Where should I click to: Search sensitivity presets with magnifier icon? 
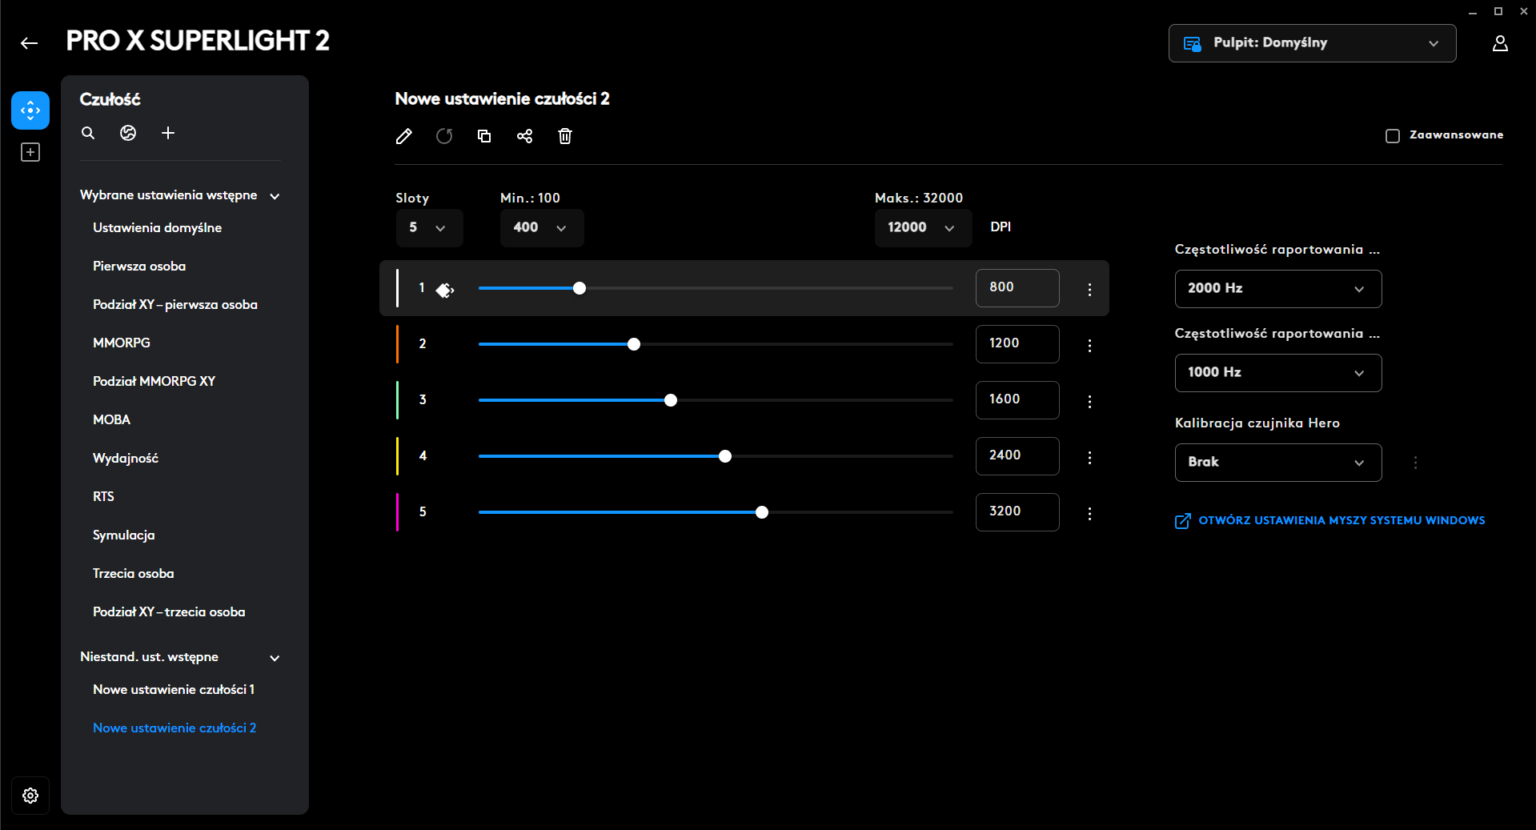click(88, 133)
